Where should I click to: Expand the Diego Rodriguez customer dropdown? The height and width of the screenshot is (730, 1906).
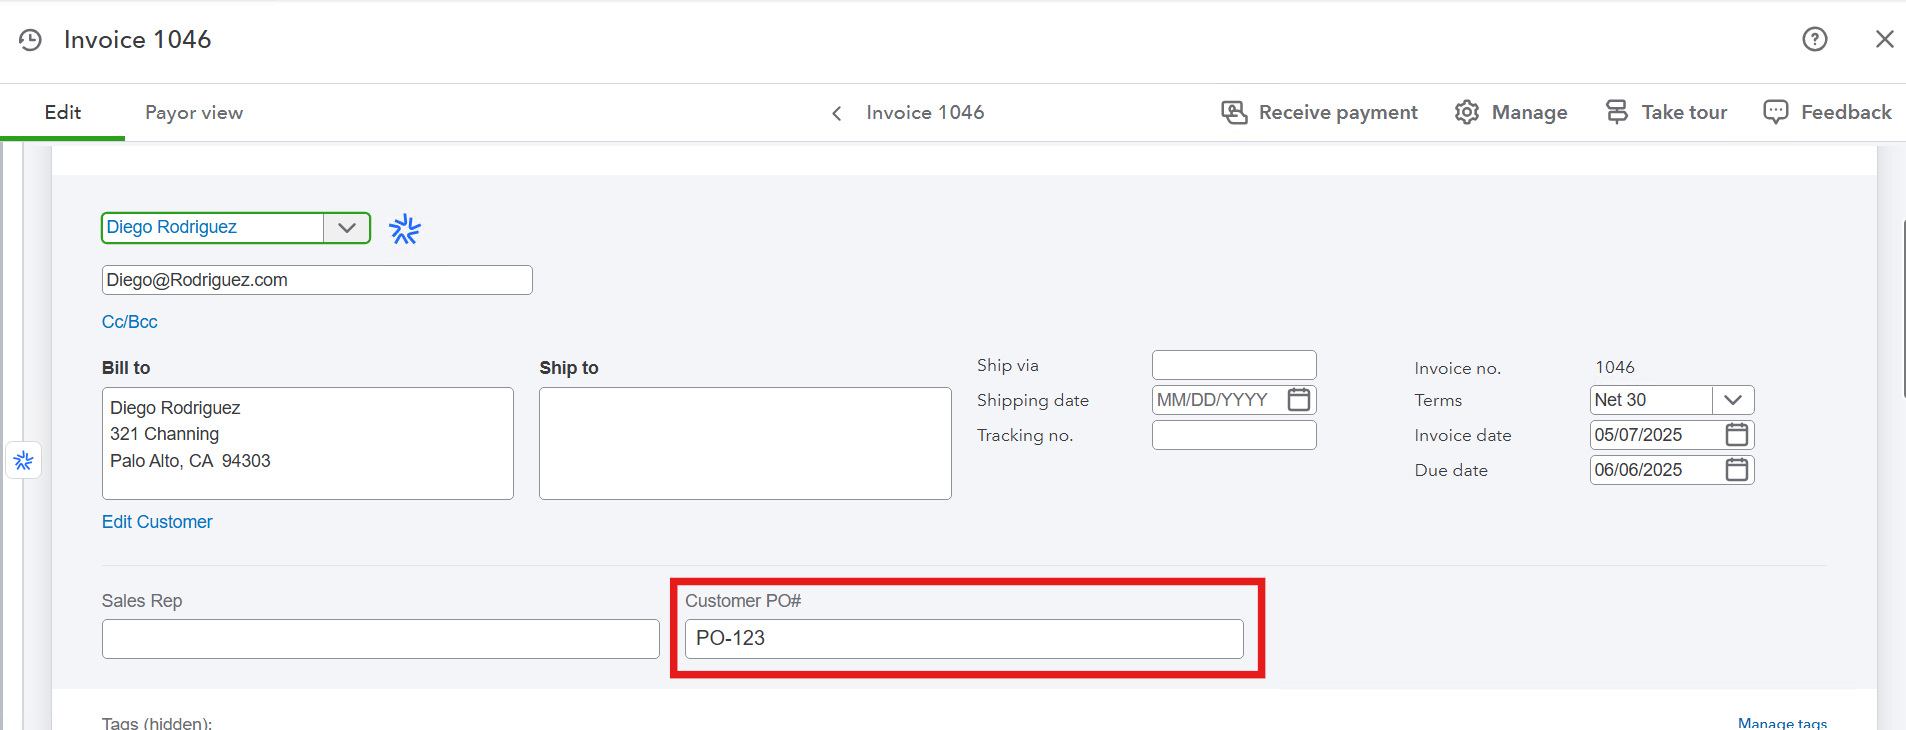coord(347,228)
